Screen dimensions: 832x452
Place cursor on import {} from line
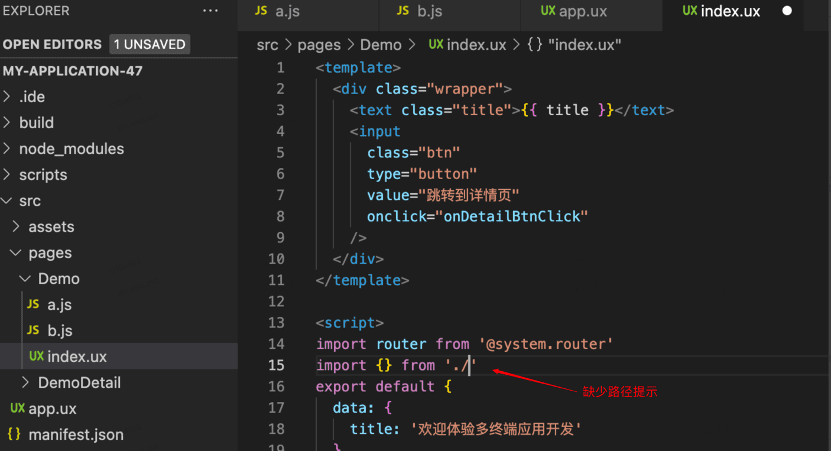[396, 365]
